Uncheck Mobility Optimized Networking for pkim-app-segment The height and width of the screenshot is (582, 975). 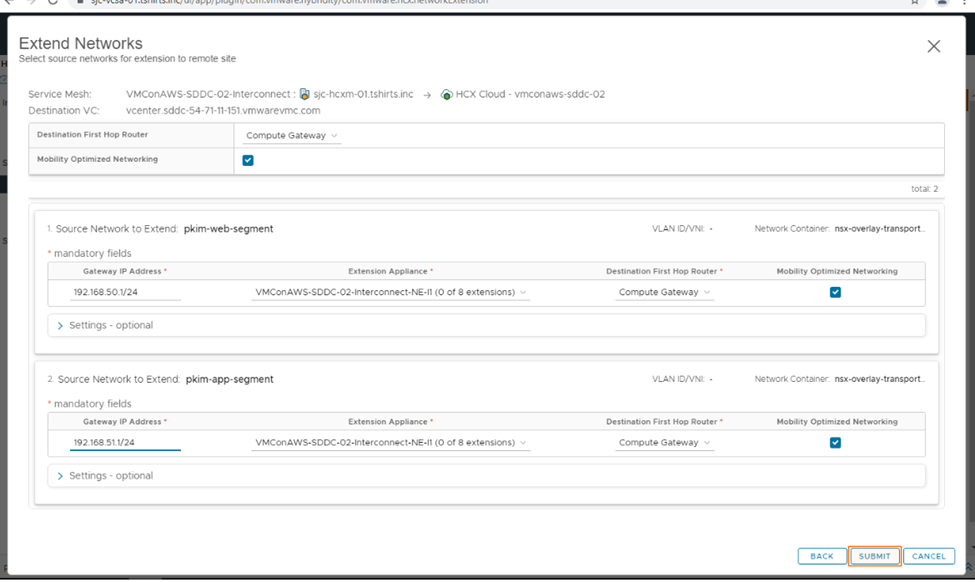coord(835,442)
